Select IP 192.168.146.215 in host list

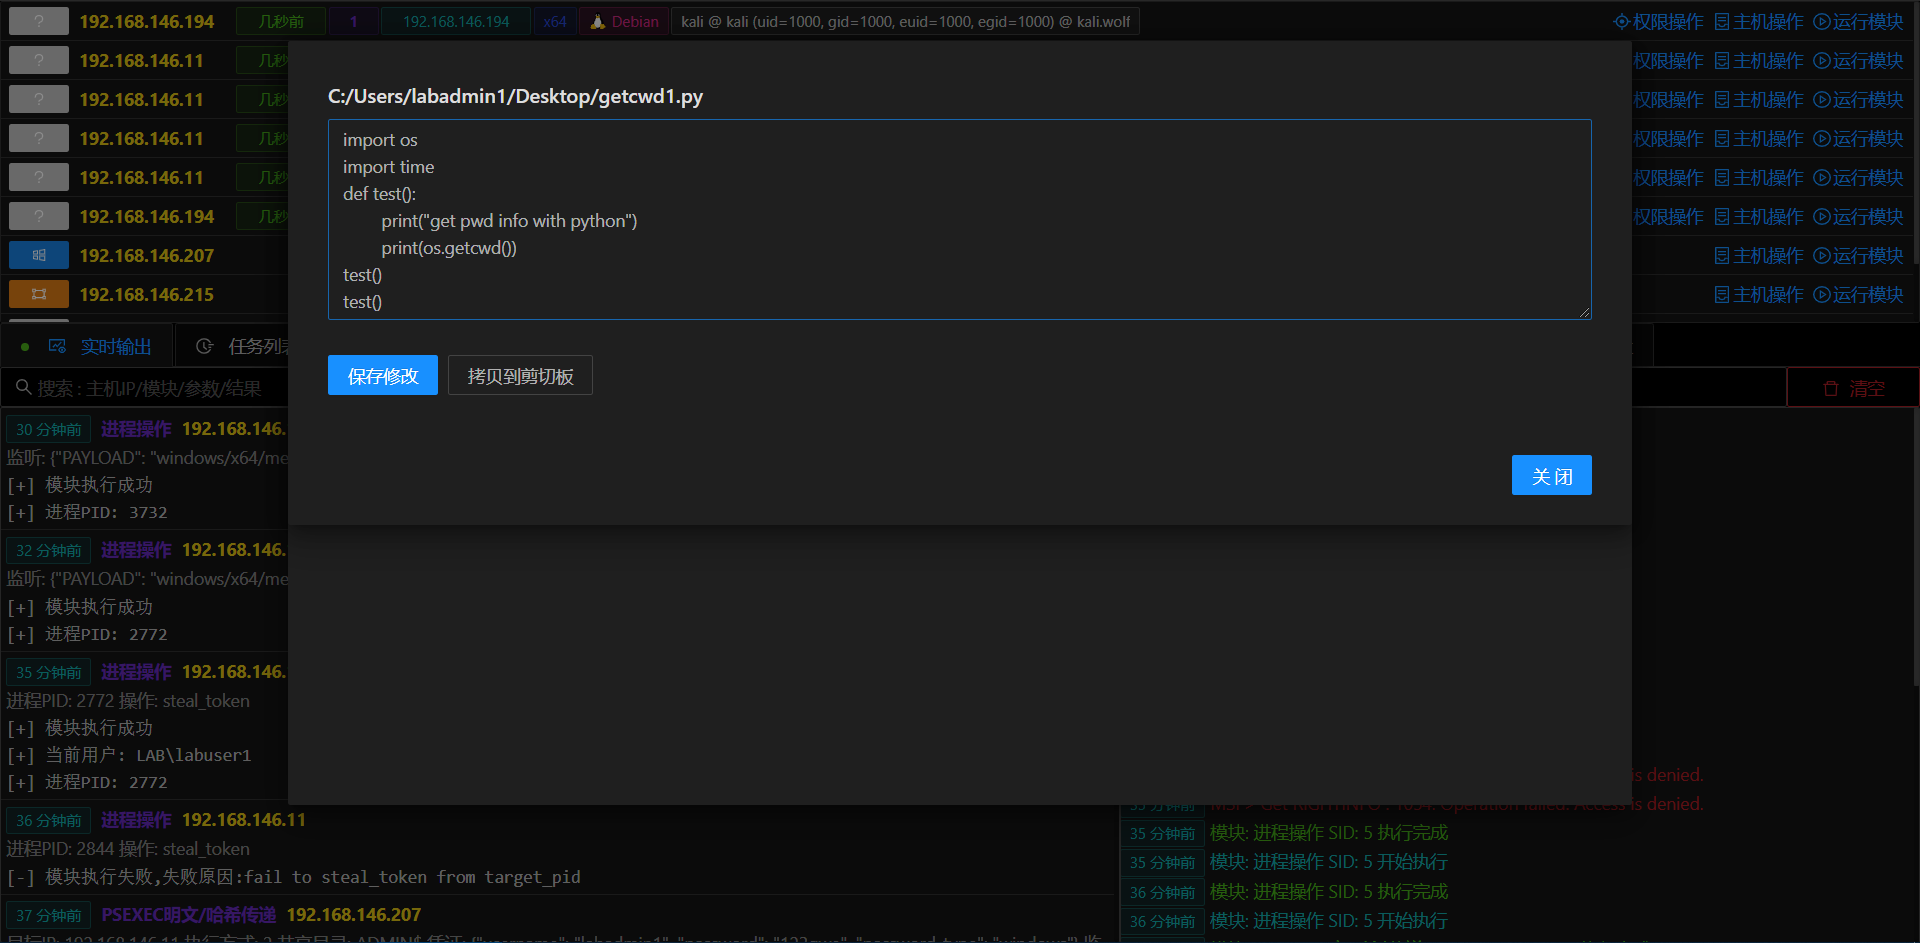(x=146, y=294)
